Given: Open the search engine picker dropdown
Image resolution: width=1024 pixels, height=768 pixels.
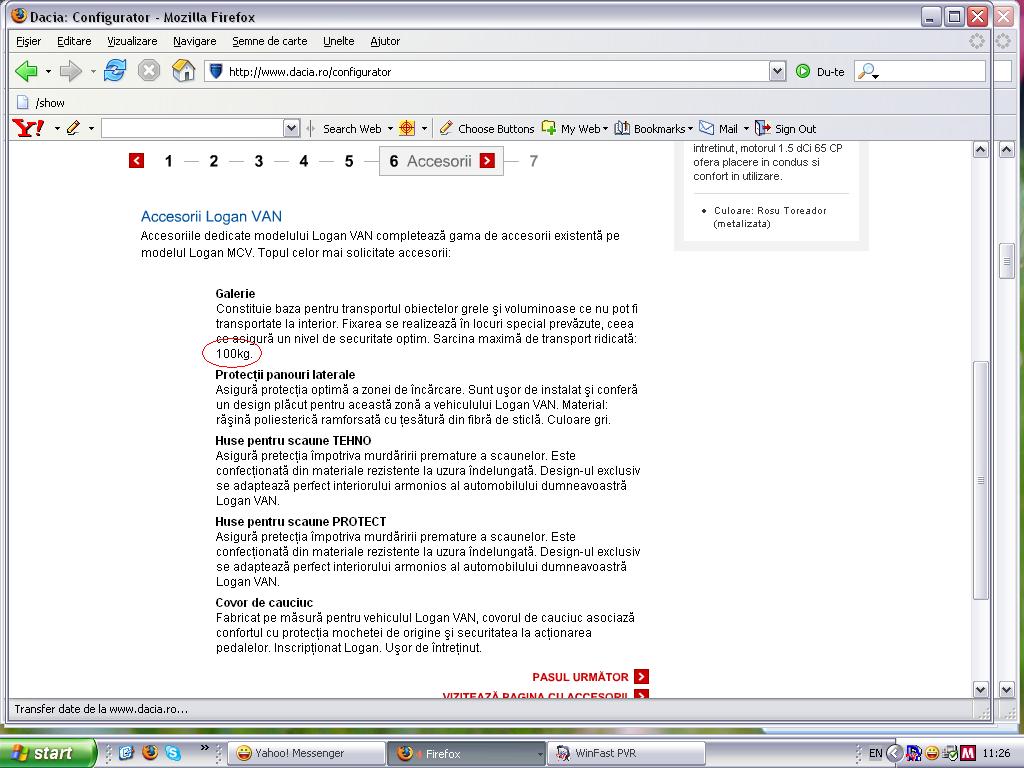Looking at the screenshot, I should click(869, 72).
